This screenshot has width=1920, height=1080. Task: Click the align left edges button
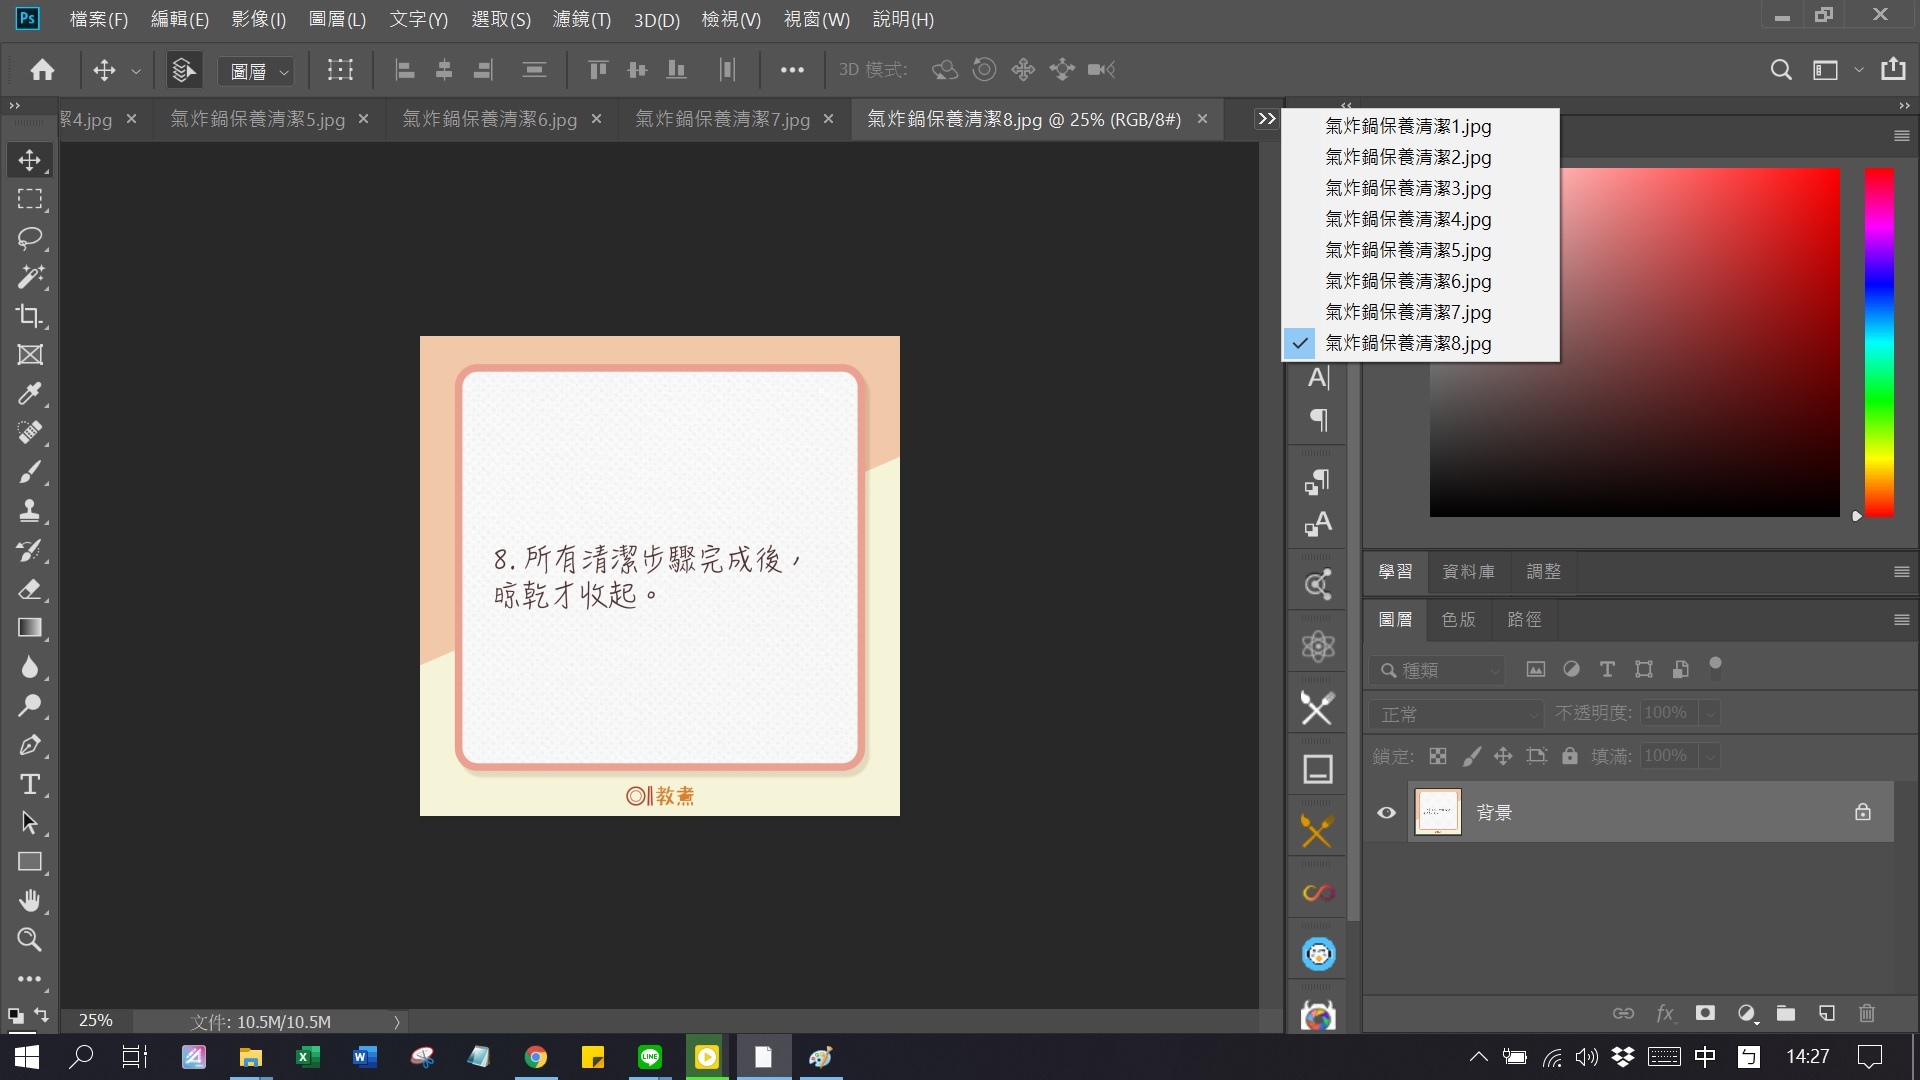pos(405,69)
